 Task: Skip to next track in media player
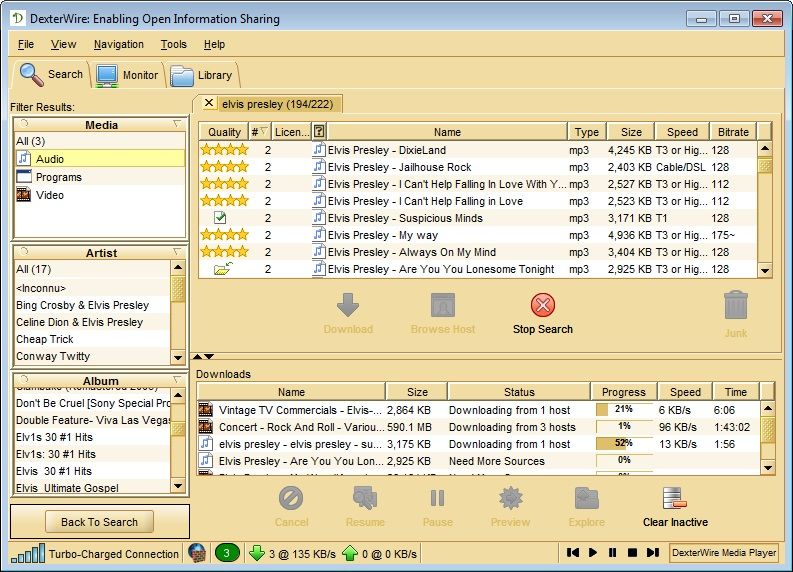pyautogui.click(x=653, y=553)
